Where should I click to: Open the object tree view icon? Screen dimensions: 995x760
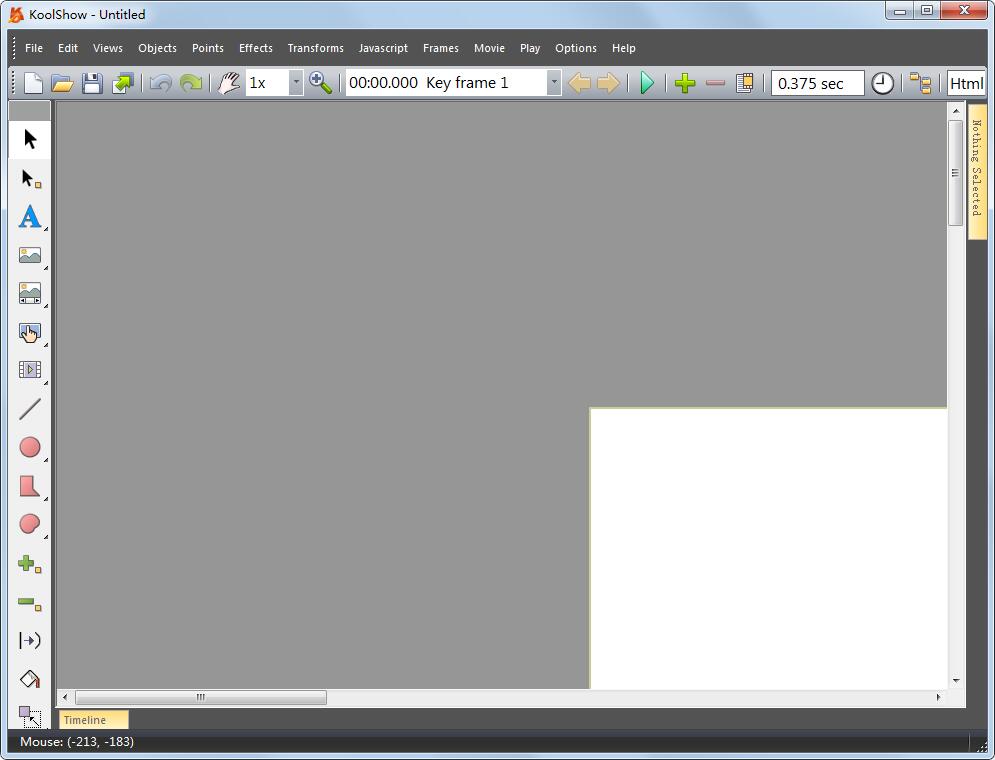point(920,83)
